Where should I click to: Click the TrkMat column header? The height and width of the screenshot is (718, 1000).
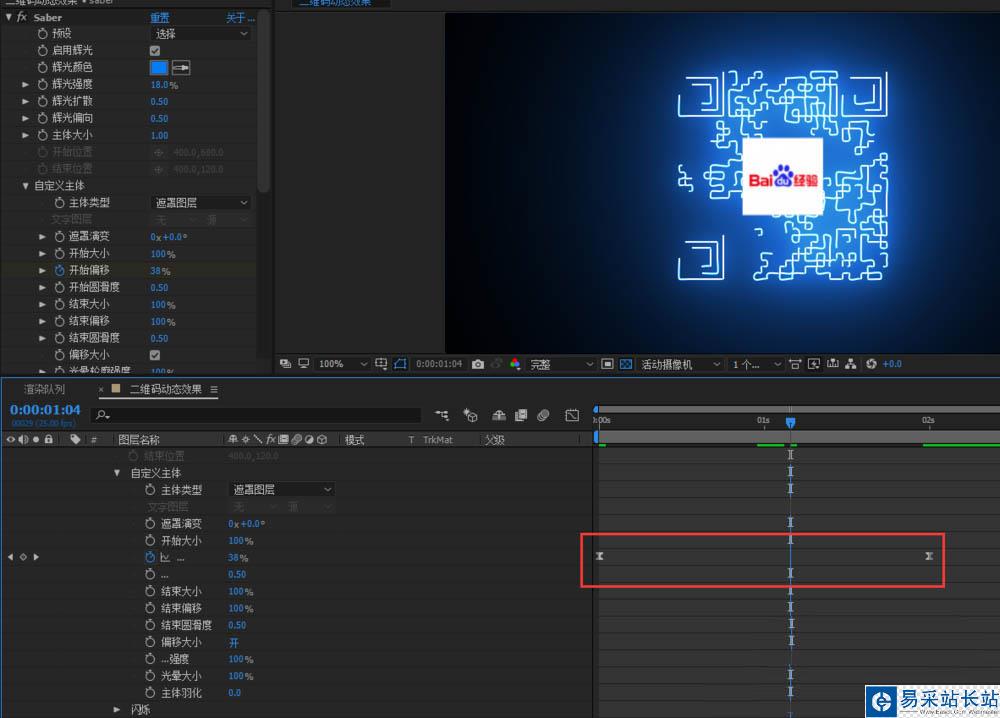[438, 440]
